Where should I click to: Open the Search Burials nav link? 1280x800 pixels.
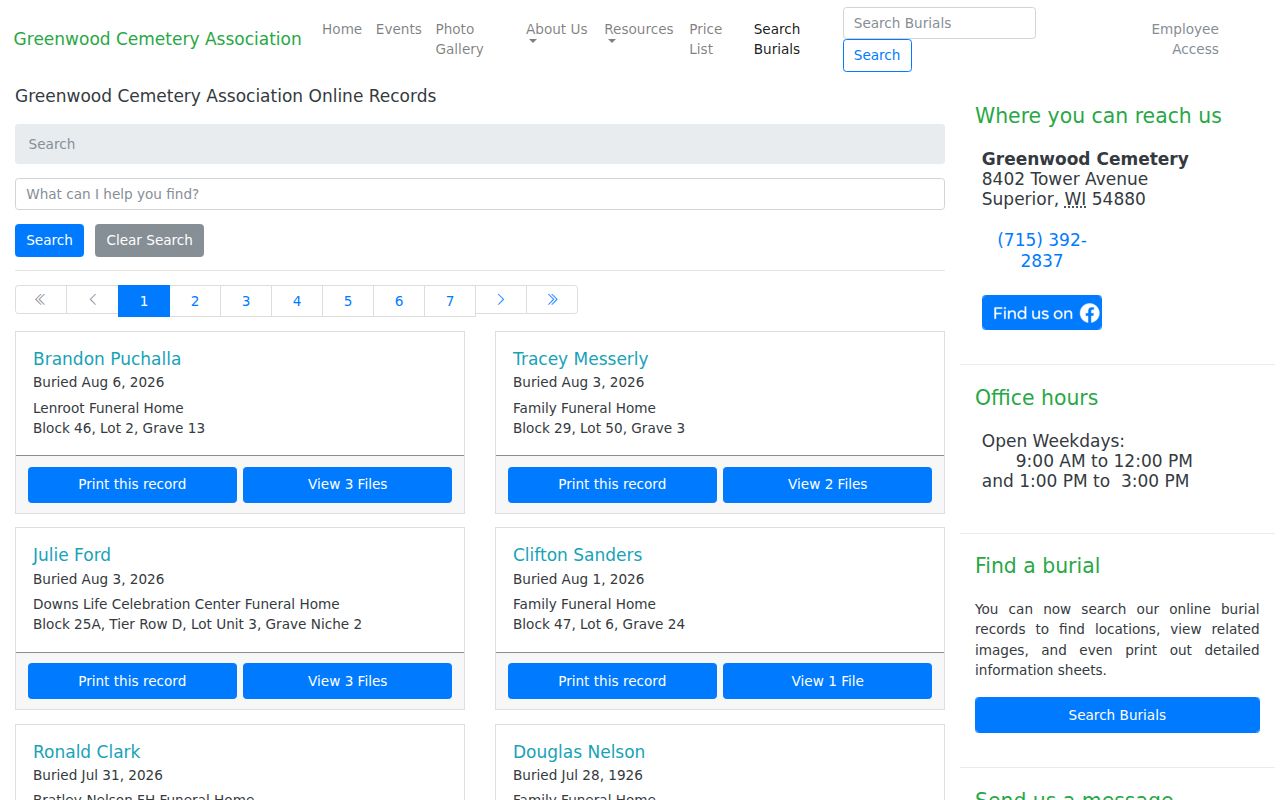777,39
